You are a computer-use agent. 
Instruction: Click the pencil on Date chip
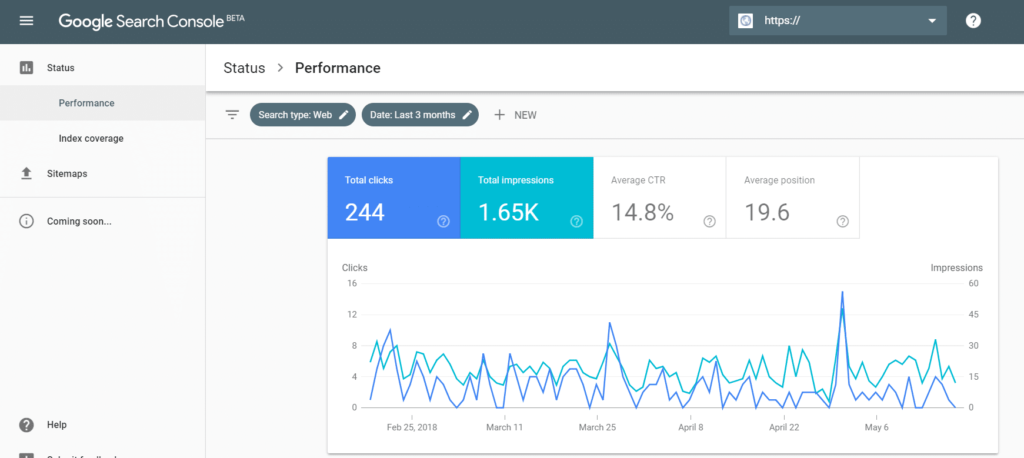(466, 115)
